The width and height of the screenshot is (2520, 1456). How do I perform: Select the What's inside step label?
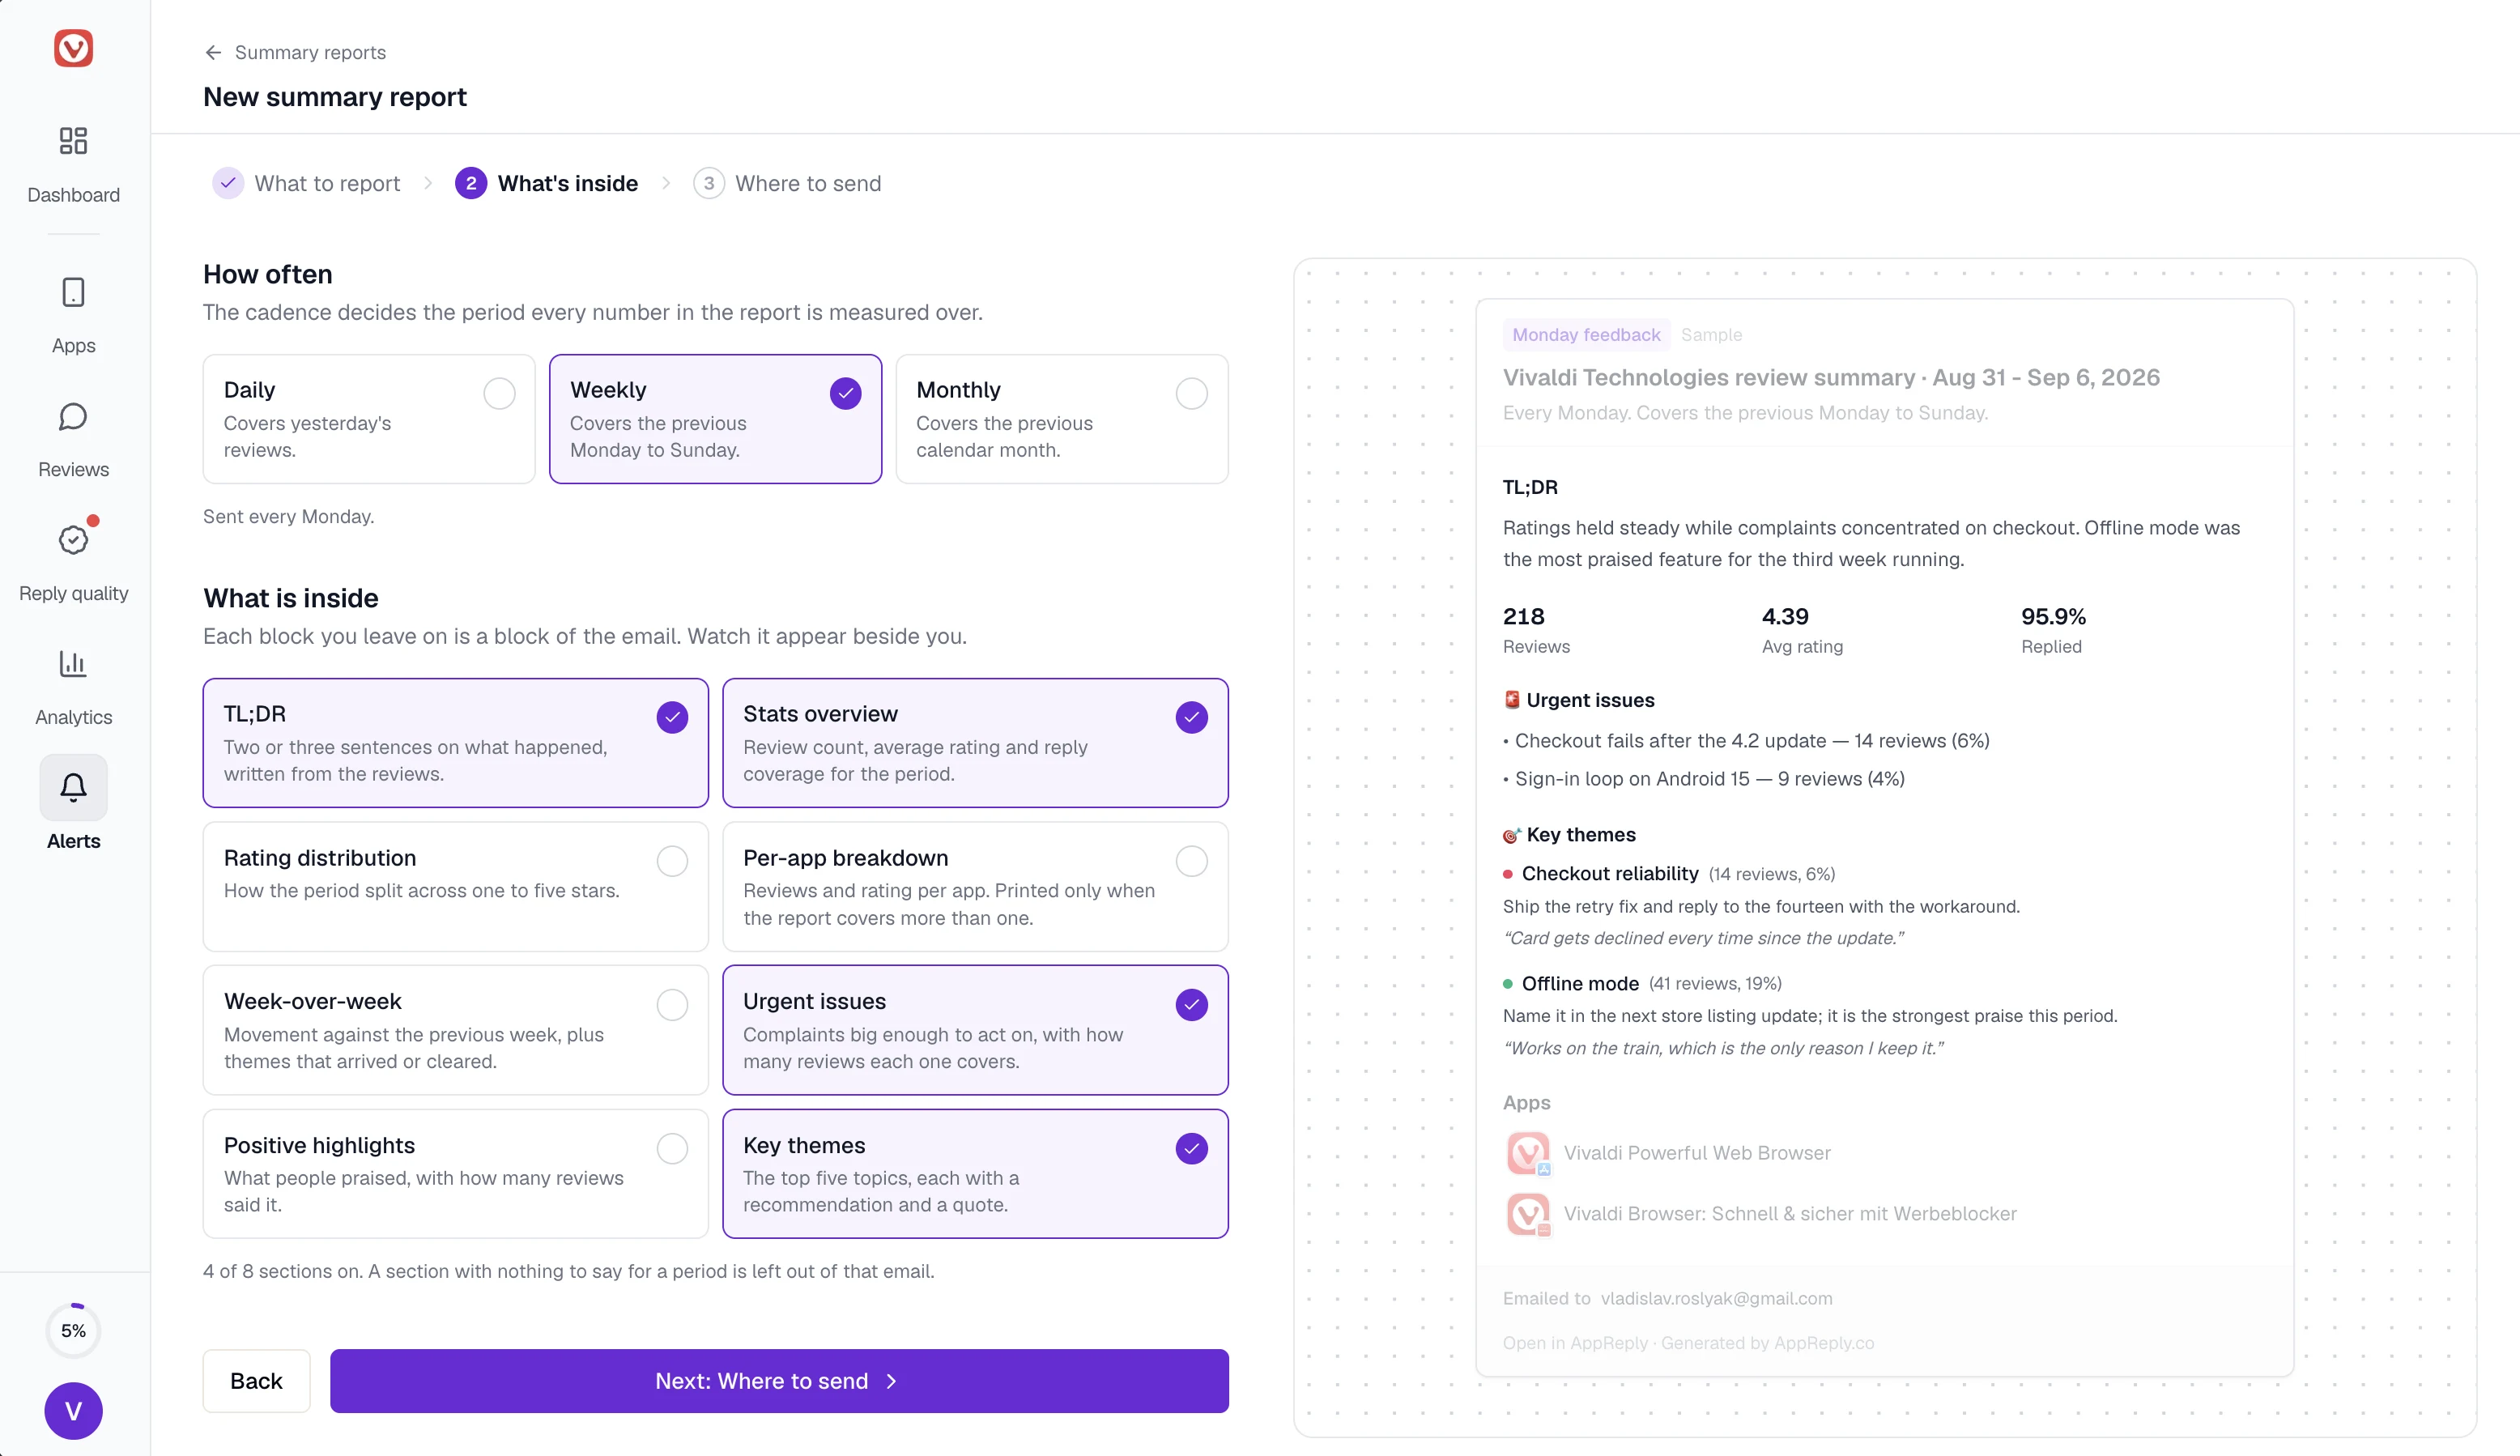(x=568, y=183)
